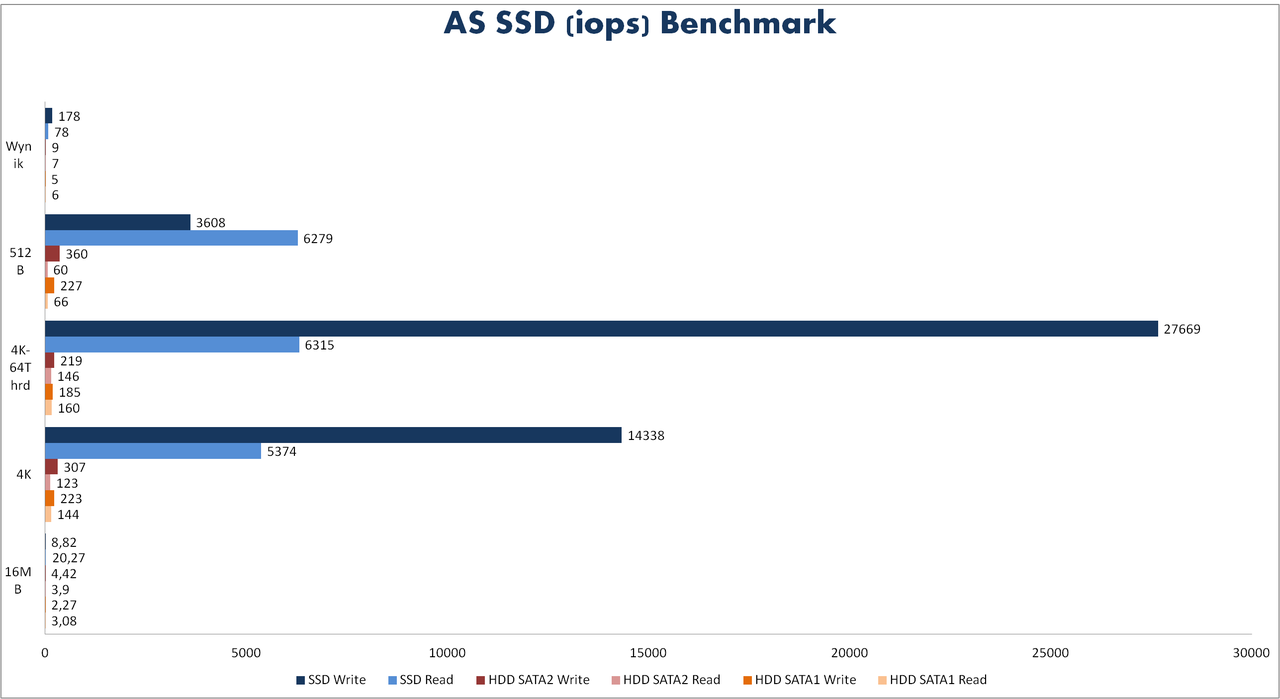Click the HDD SATA1 Write legend label
1280x699 pixels.
(805, 680)
